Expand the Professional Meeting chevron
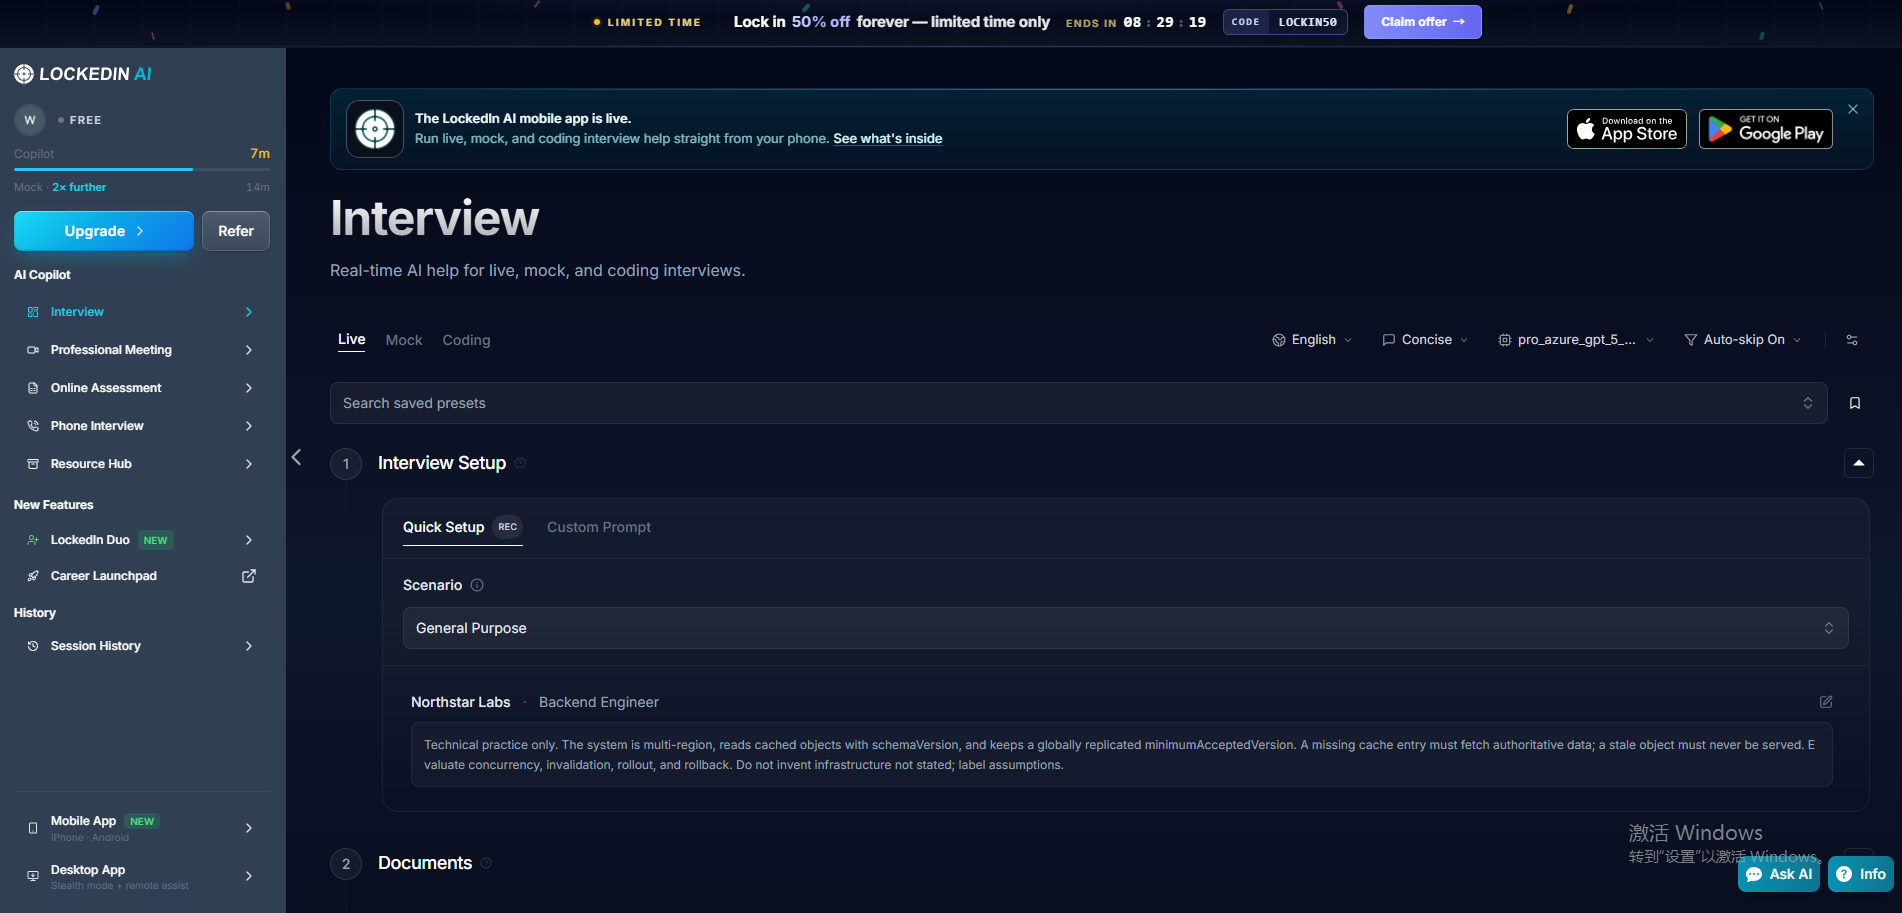Image resolution: width=1902 pixels, height=913 pixels. pos(249,350)
